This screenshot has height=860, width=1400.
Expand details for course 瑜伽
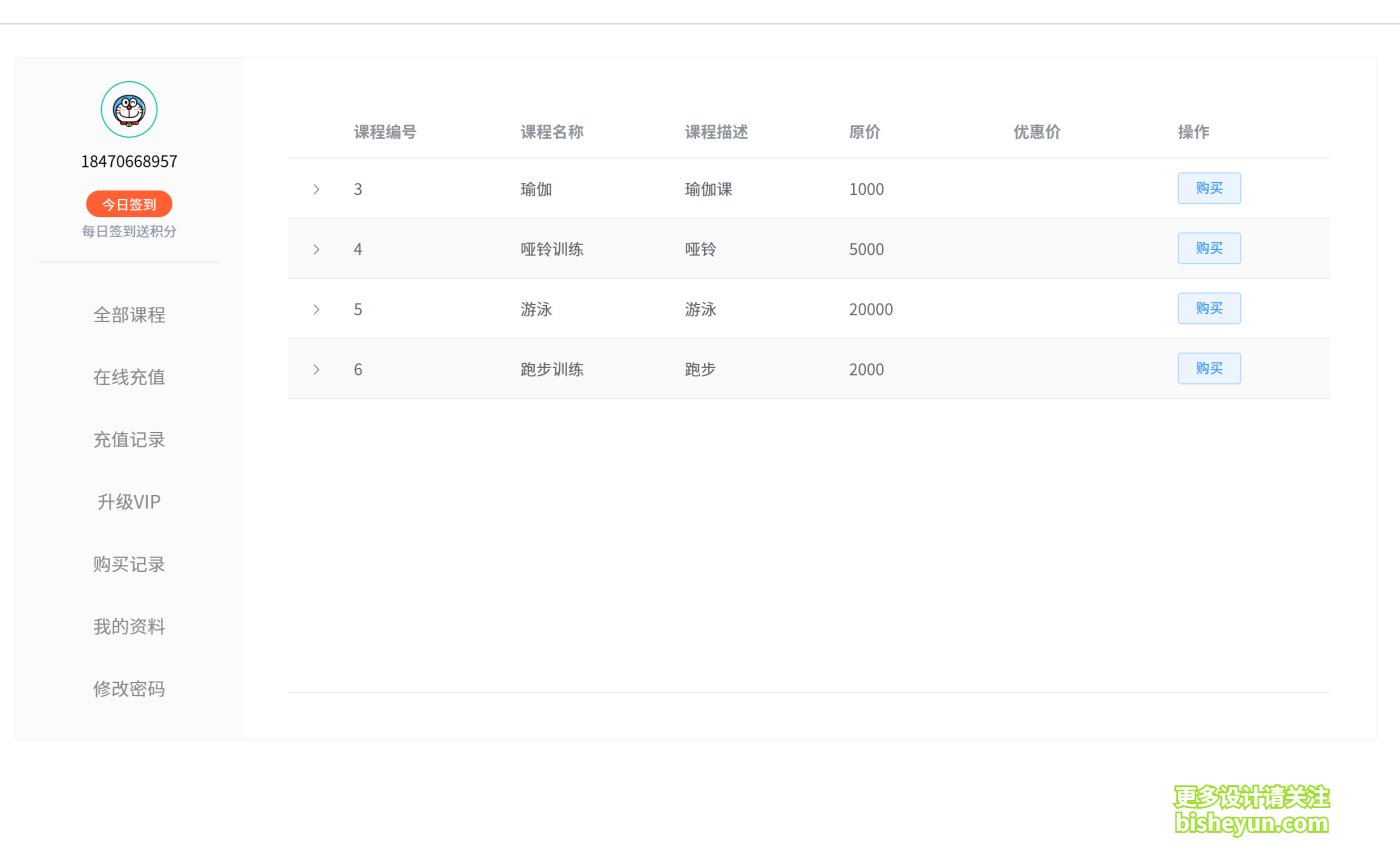316,188
